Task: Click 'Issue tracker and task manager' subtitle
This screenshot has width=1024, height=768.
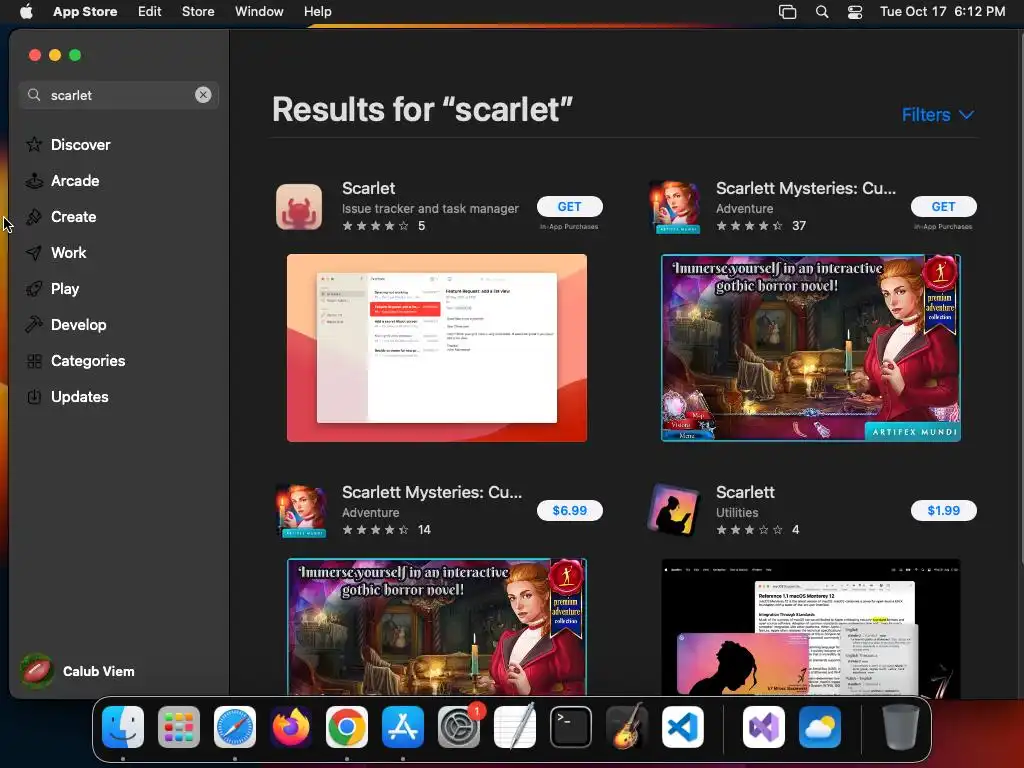Action: tap(430, 208)
